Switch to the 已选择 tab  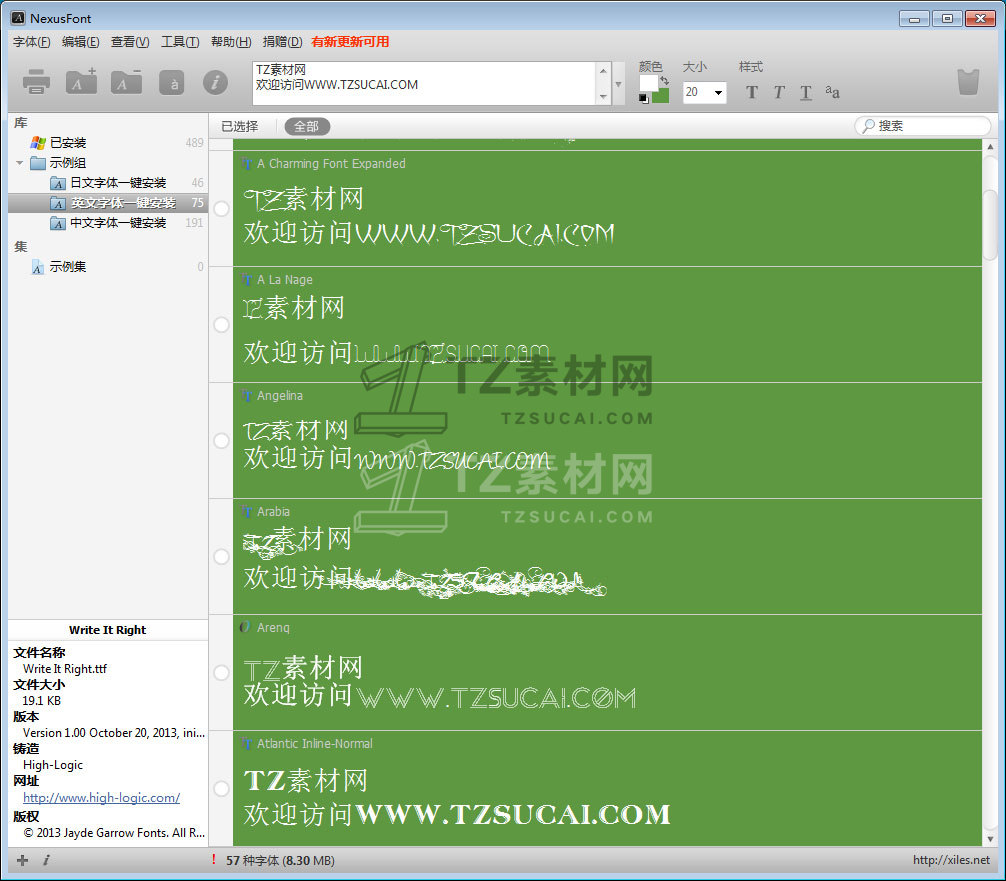click(x=240, y=126)
